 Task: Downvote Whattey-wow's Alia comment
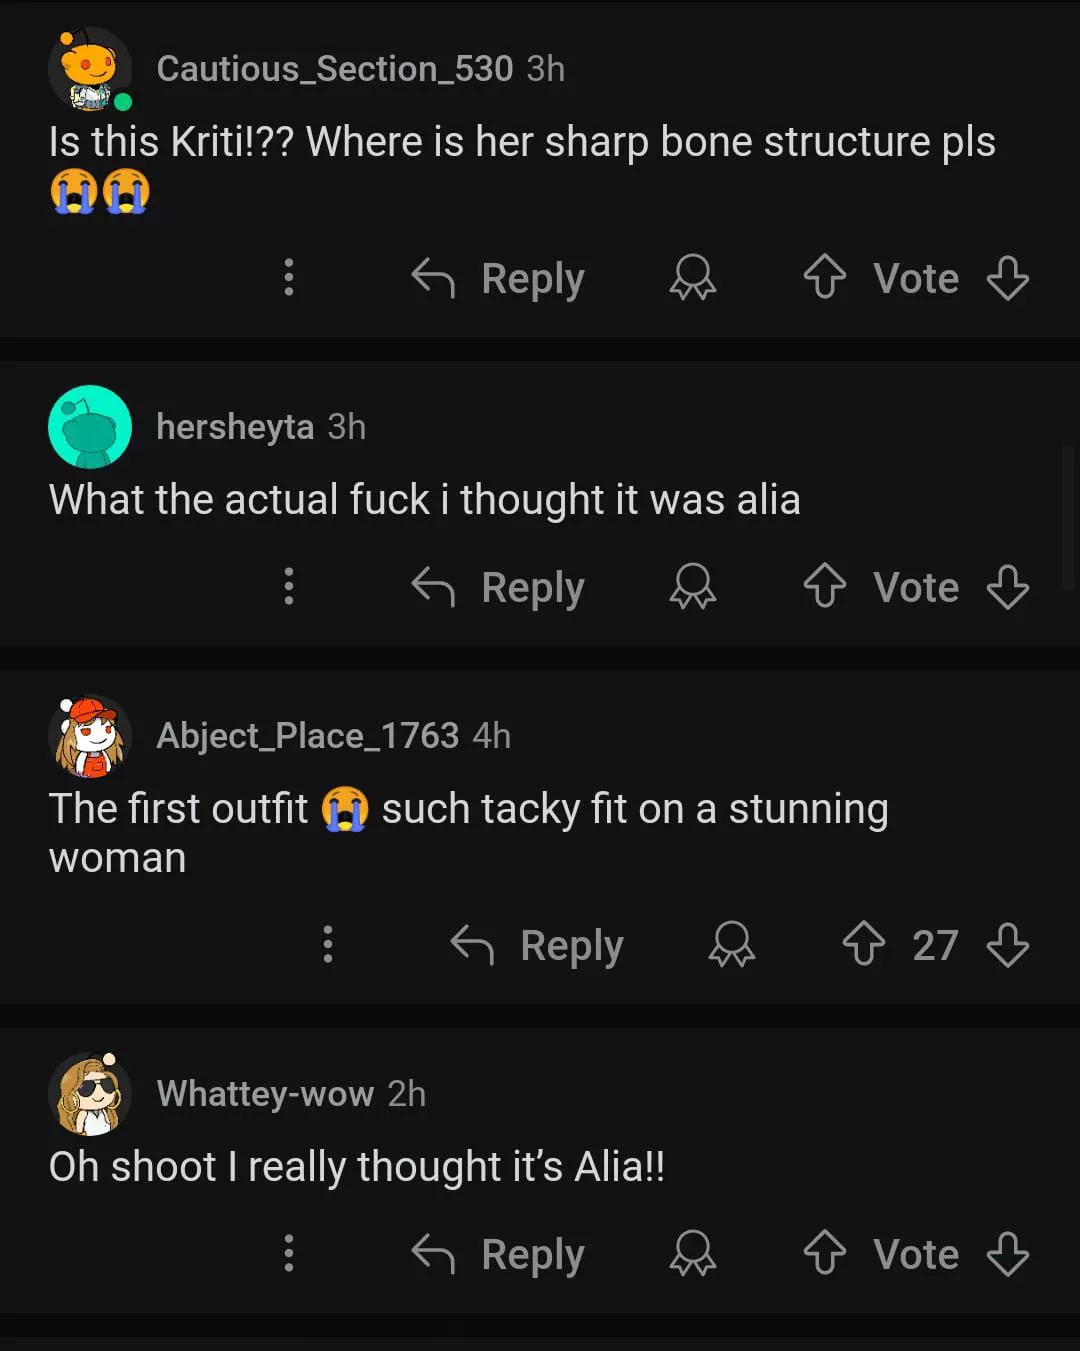pyautogui.click(x=1007, y=1253)
